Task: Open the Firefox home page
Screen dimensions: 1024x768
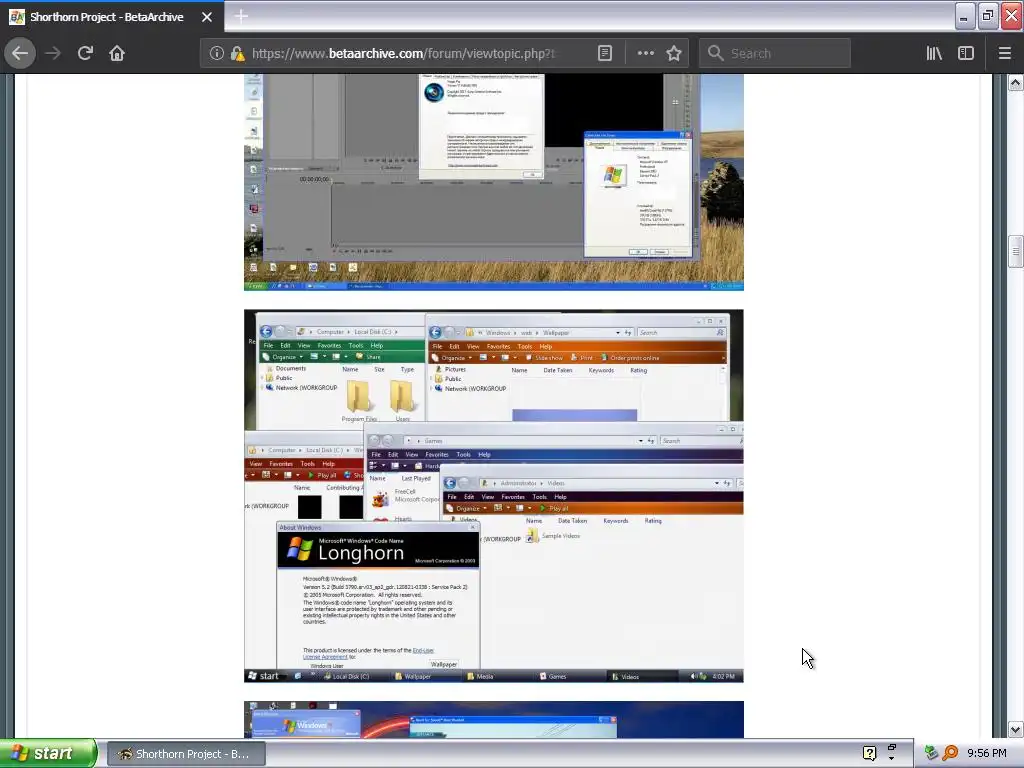Action: [117, 53]
